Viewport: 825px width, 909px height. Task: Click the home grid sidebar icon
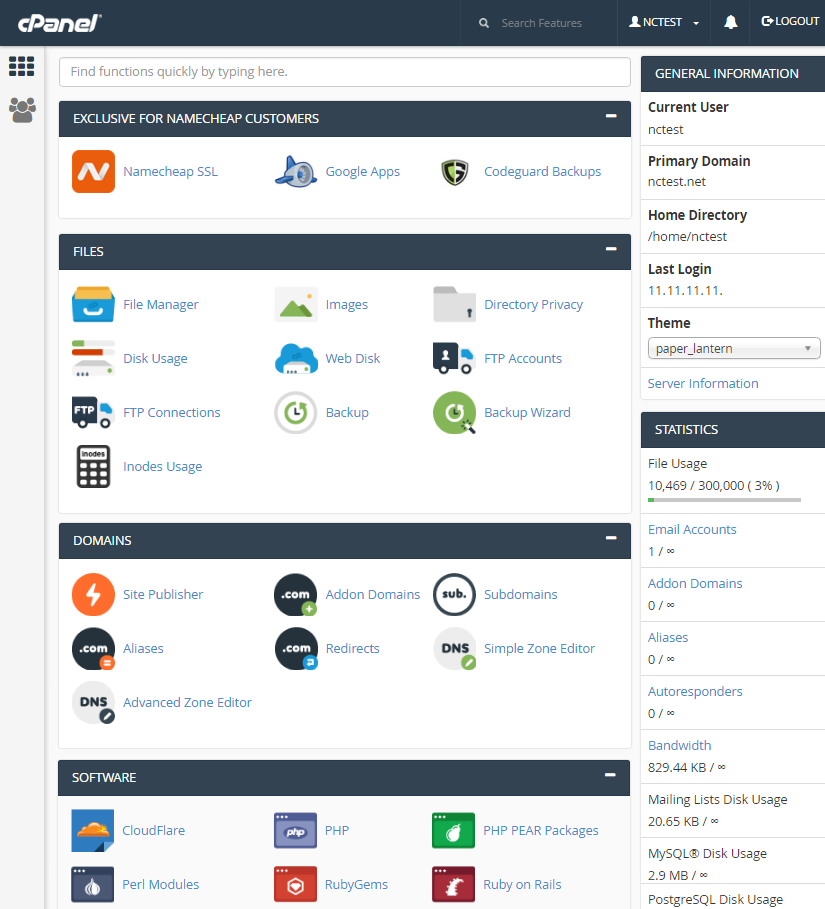click(x=21, y=66)
